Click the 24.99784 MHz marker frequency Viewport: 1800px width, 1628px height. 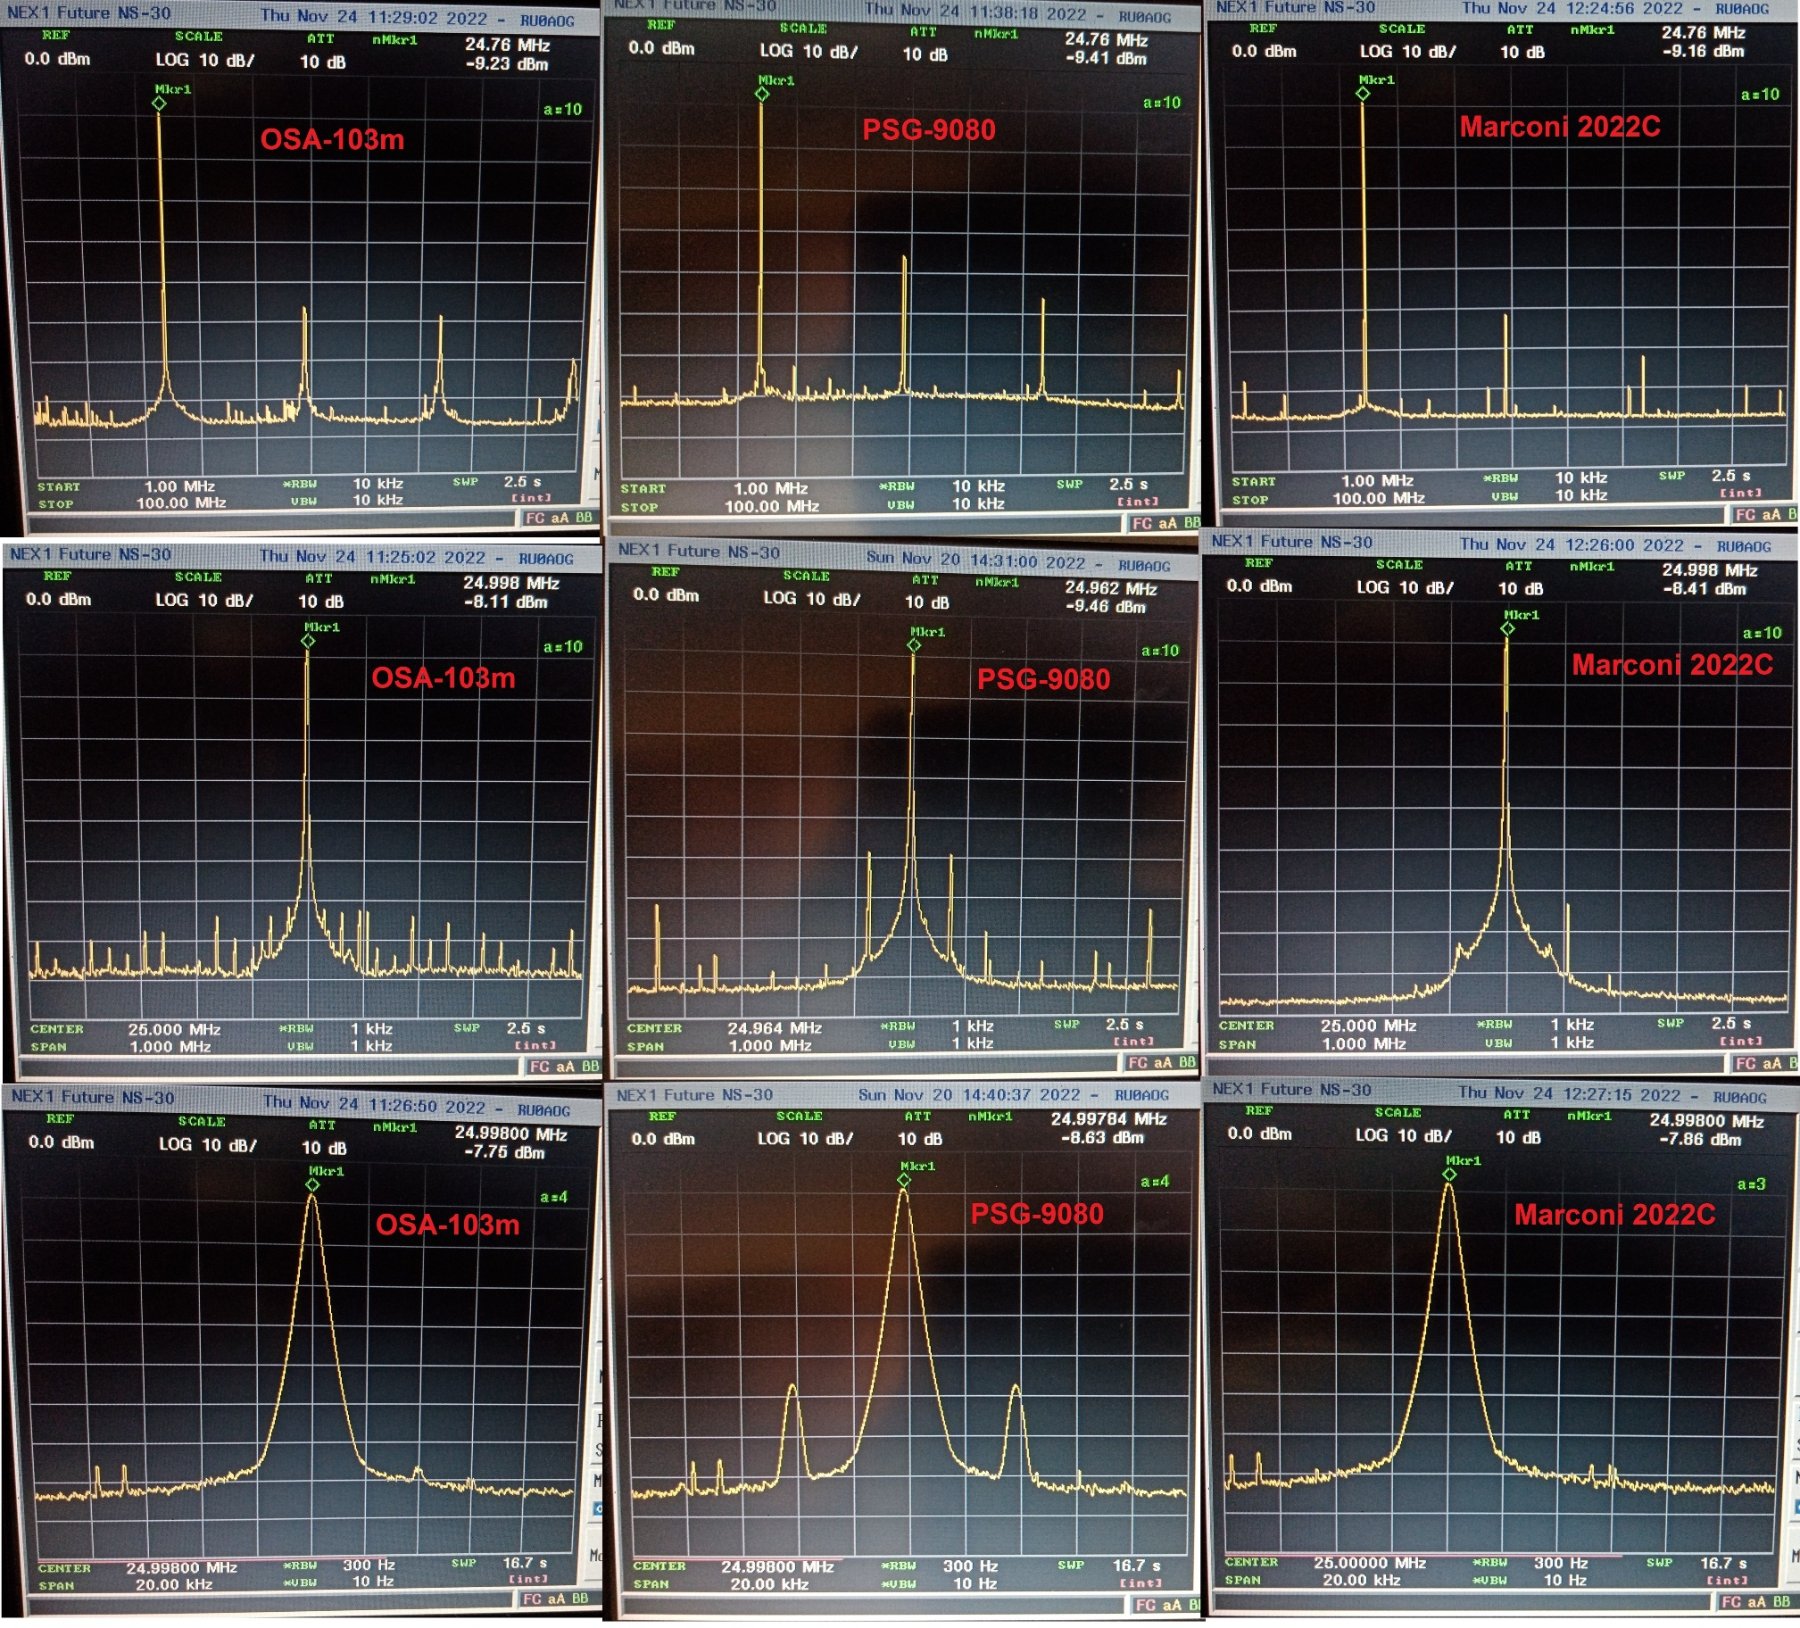[x=1108, y=1119]
